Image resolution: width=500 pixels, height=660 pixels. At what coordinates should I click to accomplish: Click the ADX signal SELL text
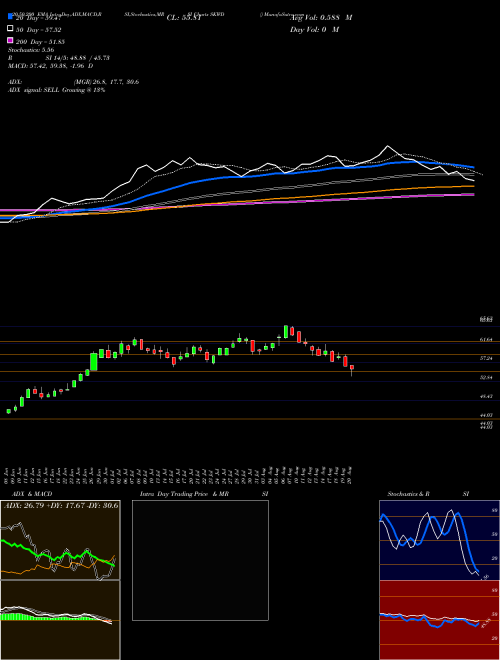(x=56, y=90)
